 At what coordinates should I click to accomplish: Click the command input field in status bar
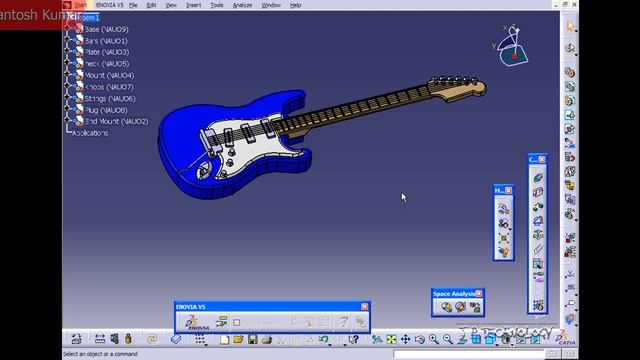pyautogui.click(x=469, y=354)
